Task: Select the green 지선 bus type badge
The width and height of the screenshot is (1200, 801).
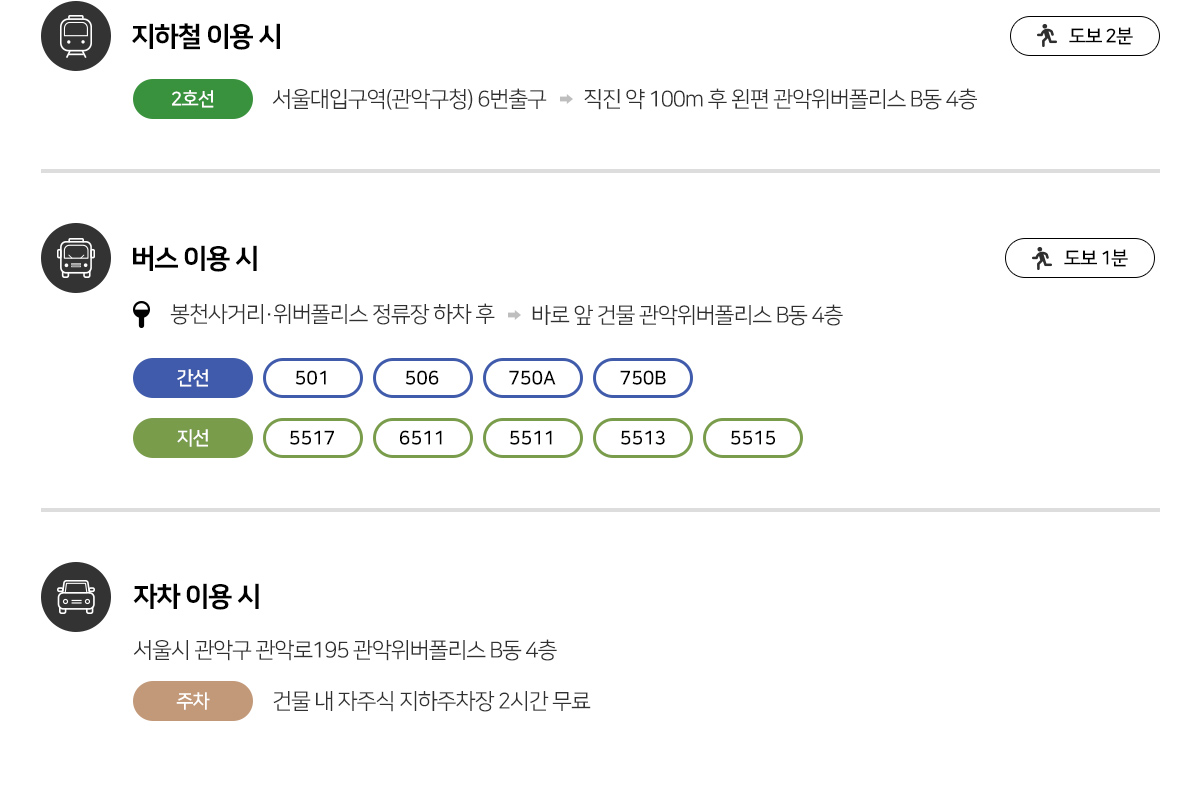Action: pos(193,438)
